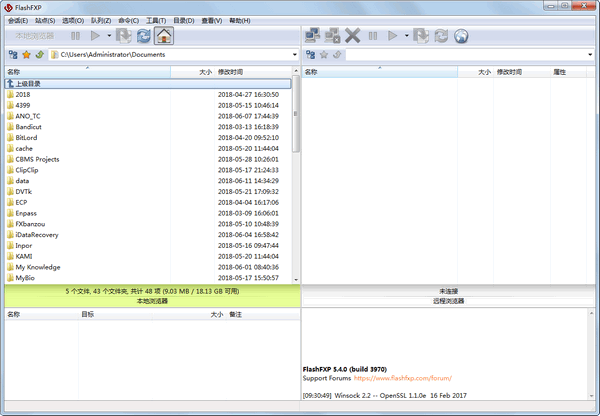Open dropdown arrow beside local play button
The width and height of the screenshot is (600, 416).
(x=107, y=35)
